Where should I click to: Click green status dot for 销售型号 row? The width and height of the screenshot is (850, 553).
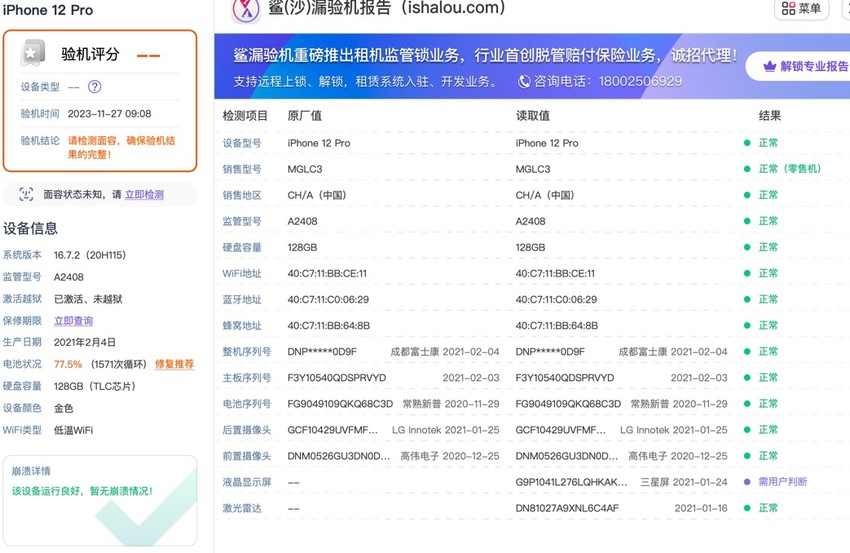point(747,169)
